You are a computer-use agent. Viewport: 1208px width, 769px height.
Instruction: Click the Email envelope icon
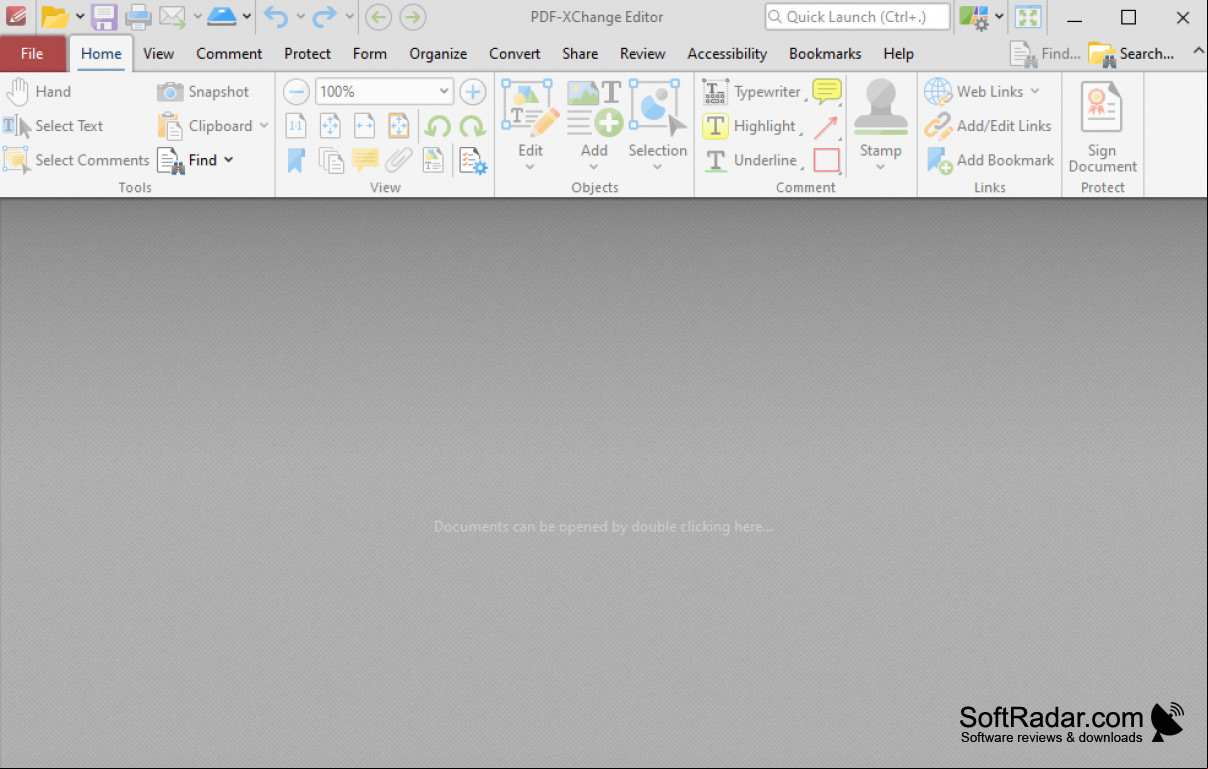click(172, 17)
